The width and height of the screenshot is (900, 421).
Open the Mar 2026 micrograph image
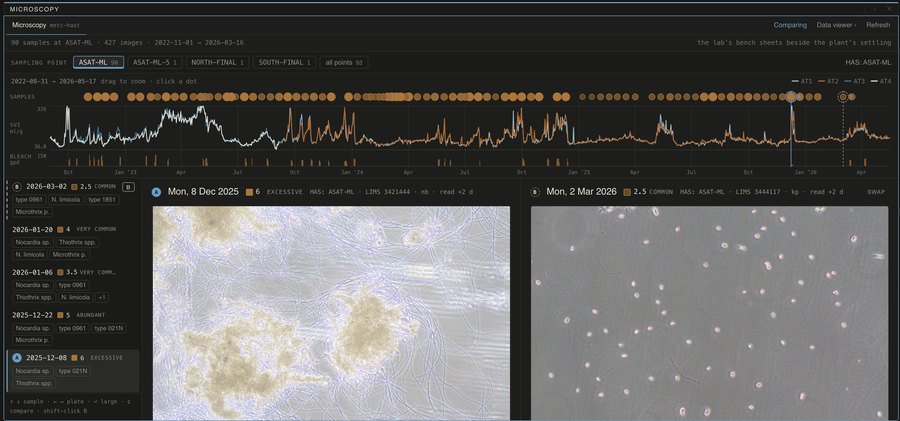tap(709, 313)
